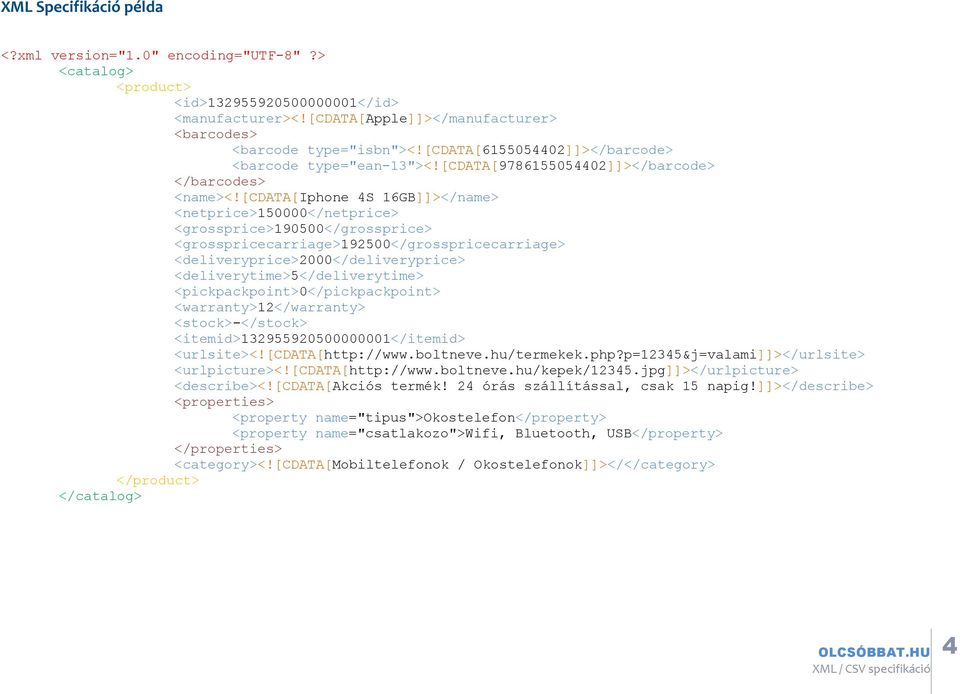Viewport: 960px width, 694px height.
Task: Click the xml version declaration line
Action: pyautogui.click(x=163, y=56)
